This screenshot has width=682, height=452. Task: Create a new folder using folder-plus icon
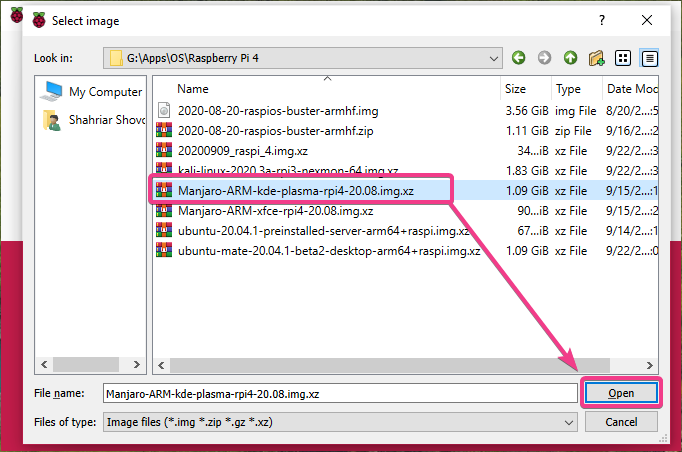point(596,58)
